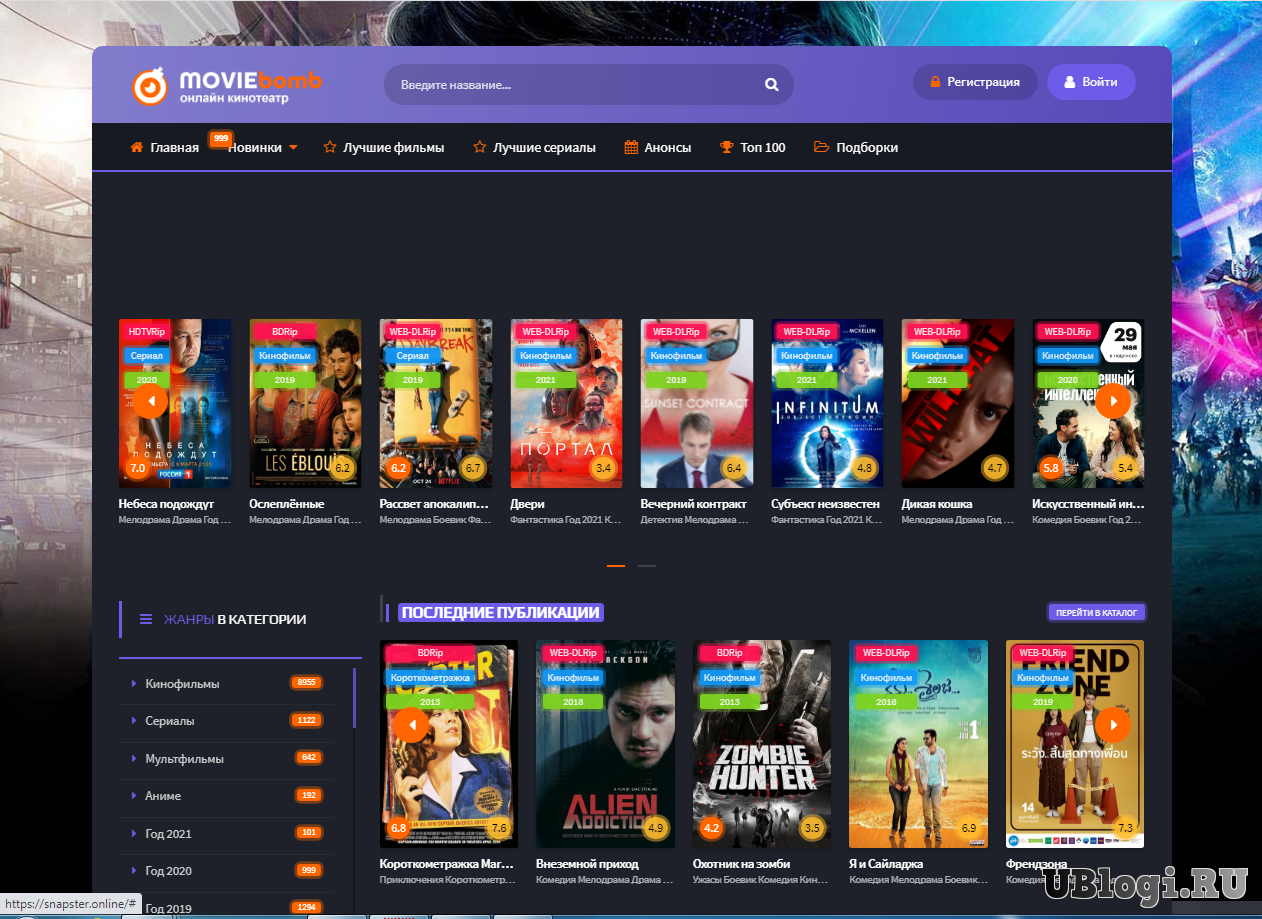
Task: Click the home icon beside Главная
Action: (x=137, y=148)
